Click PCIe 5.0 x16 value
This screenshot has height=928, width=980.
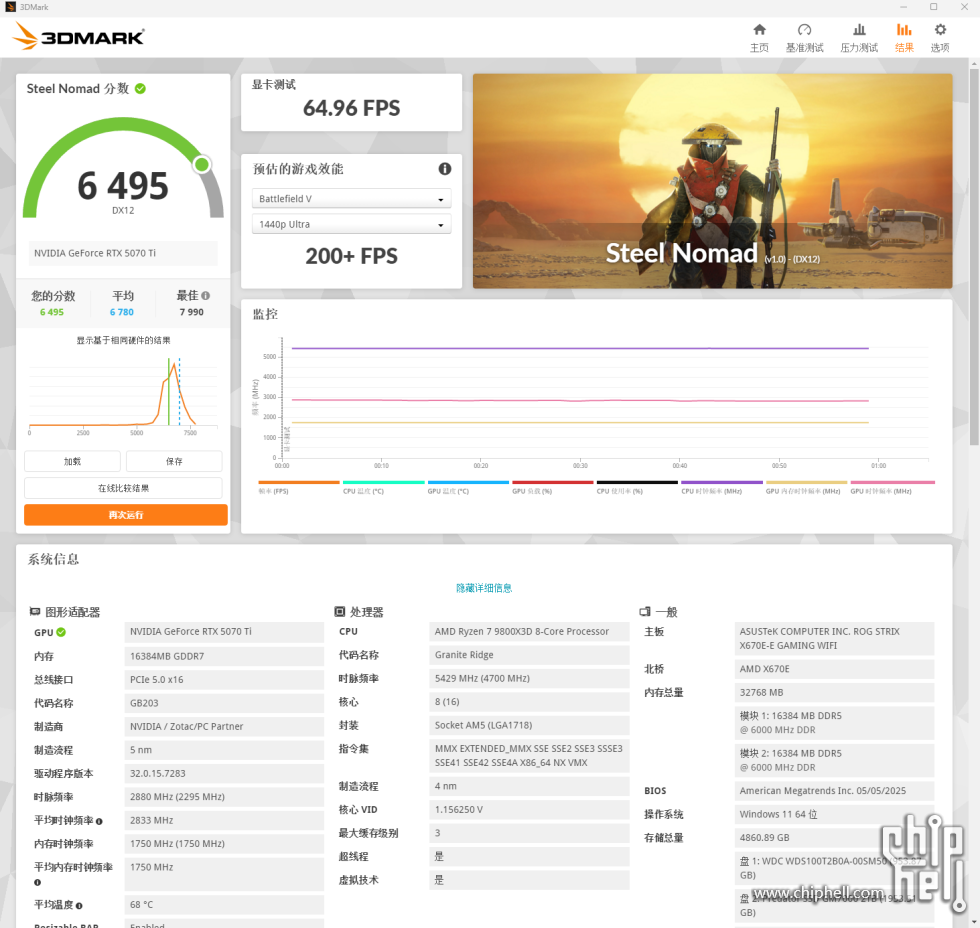point(224,679)
